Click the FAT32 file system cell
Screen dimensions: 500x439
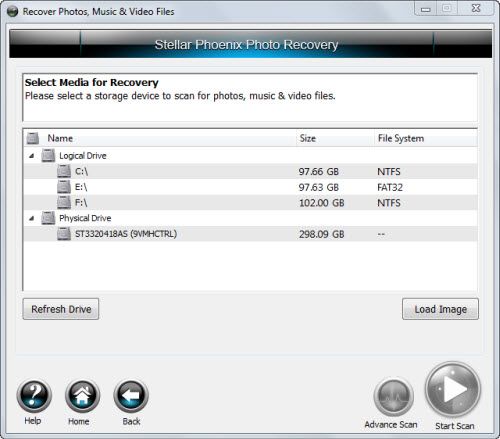click(390, 187)
